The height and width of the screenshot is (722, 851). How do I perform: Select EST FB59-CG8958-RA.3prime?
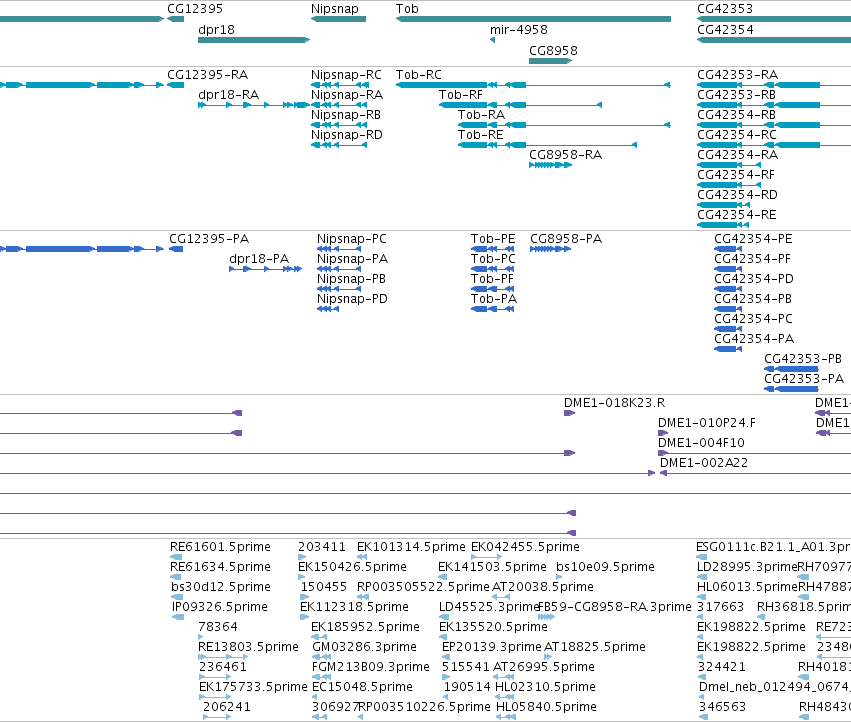(x=546, y=617)
